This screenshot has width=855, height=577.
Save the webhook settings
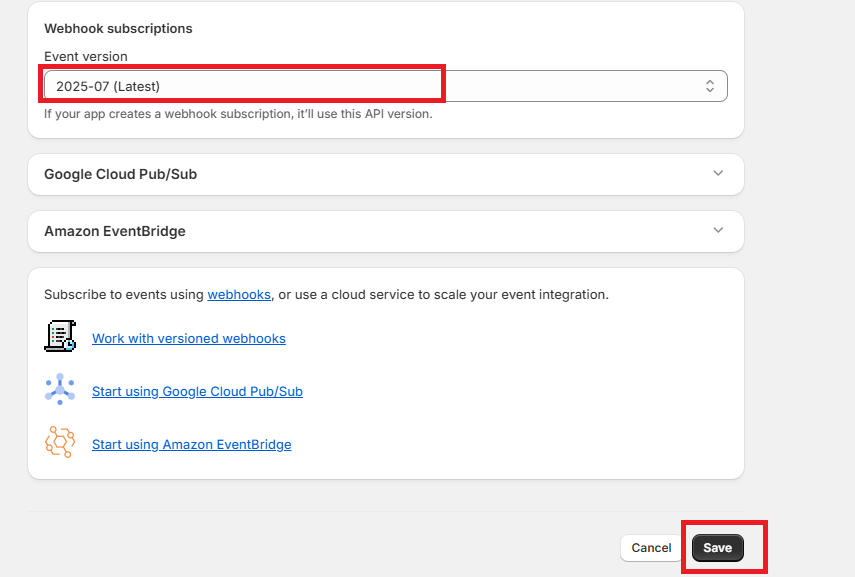(717, 548)
